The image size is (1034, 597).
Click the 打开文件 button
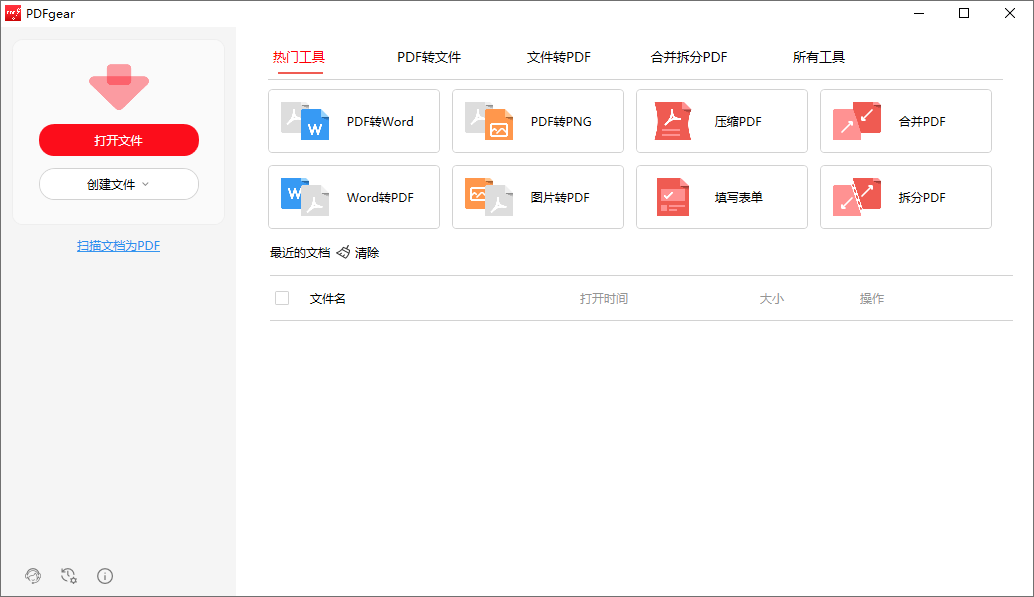click(x=118, y=140)
